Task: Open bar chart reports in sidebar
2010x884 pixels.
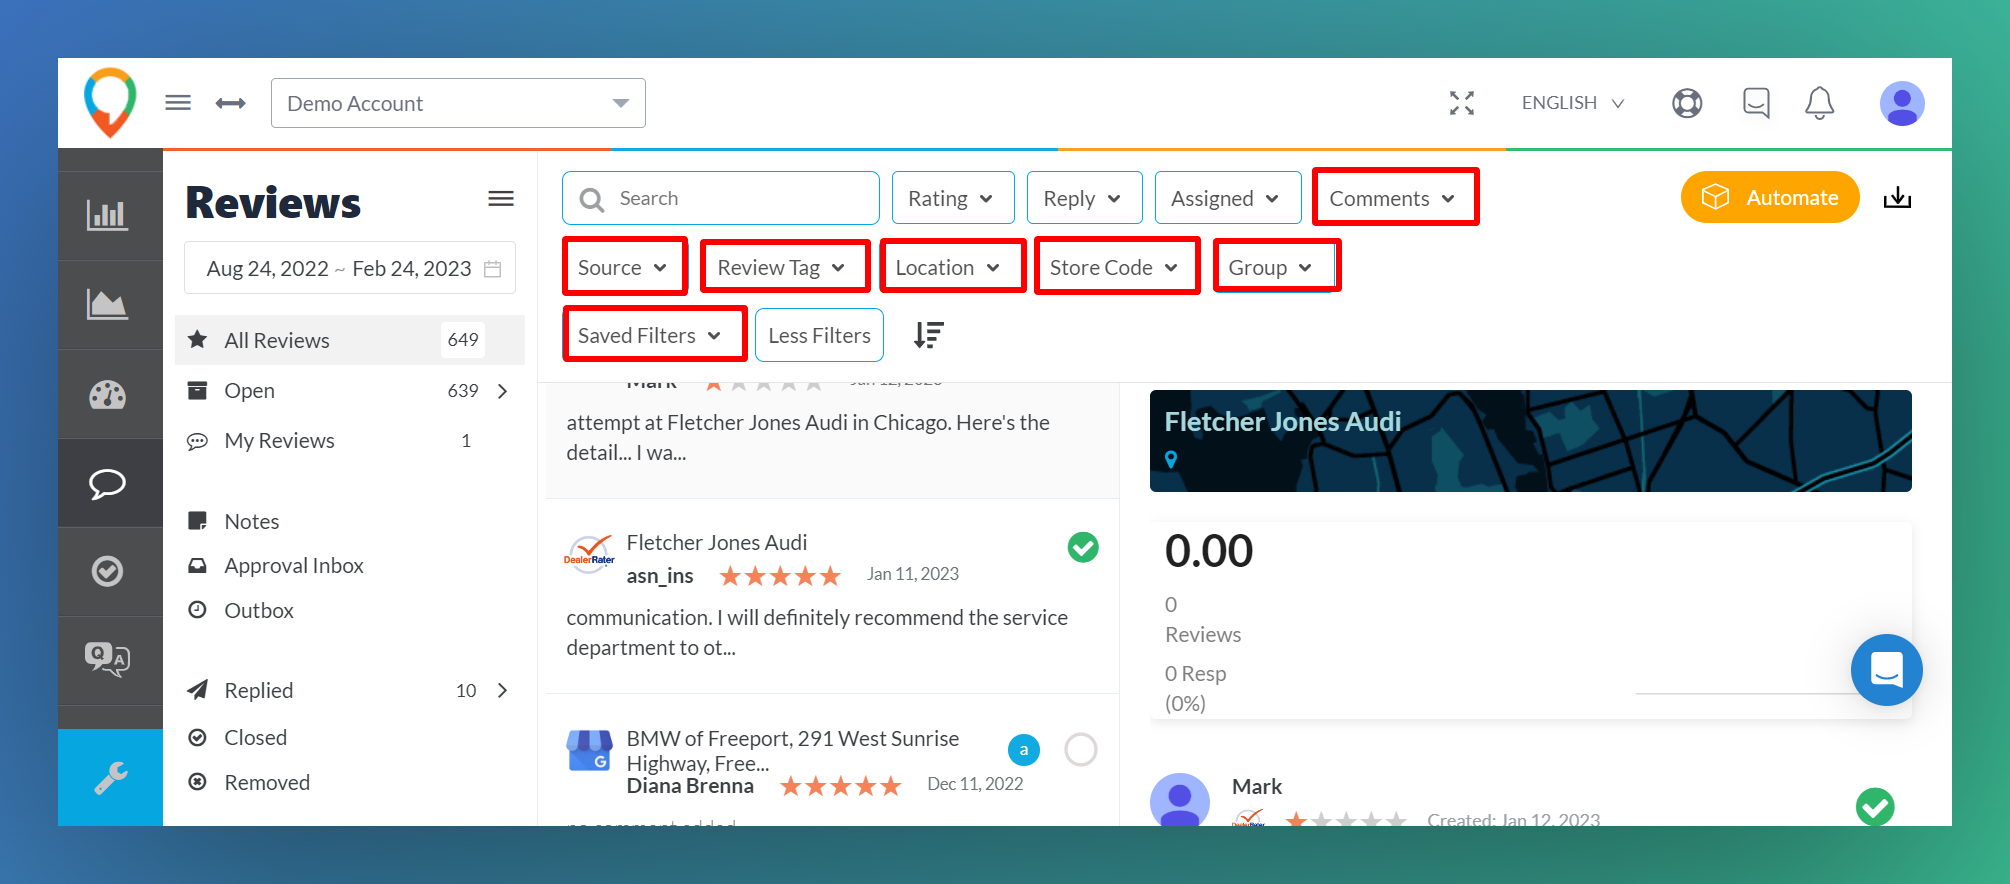Action: coord(108,215)
